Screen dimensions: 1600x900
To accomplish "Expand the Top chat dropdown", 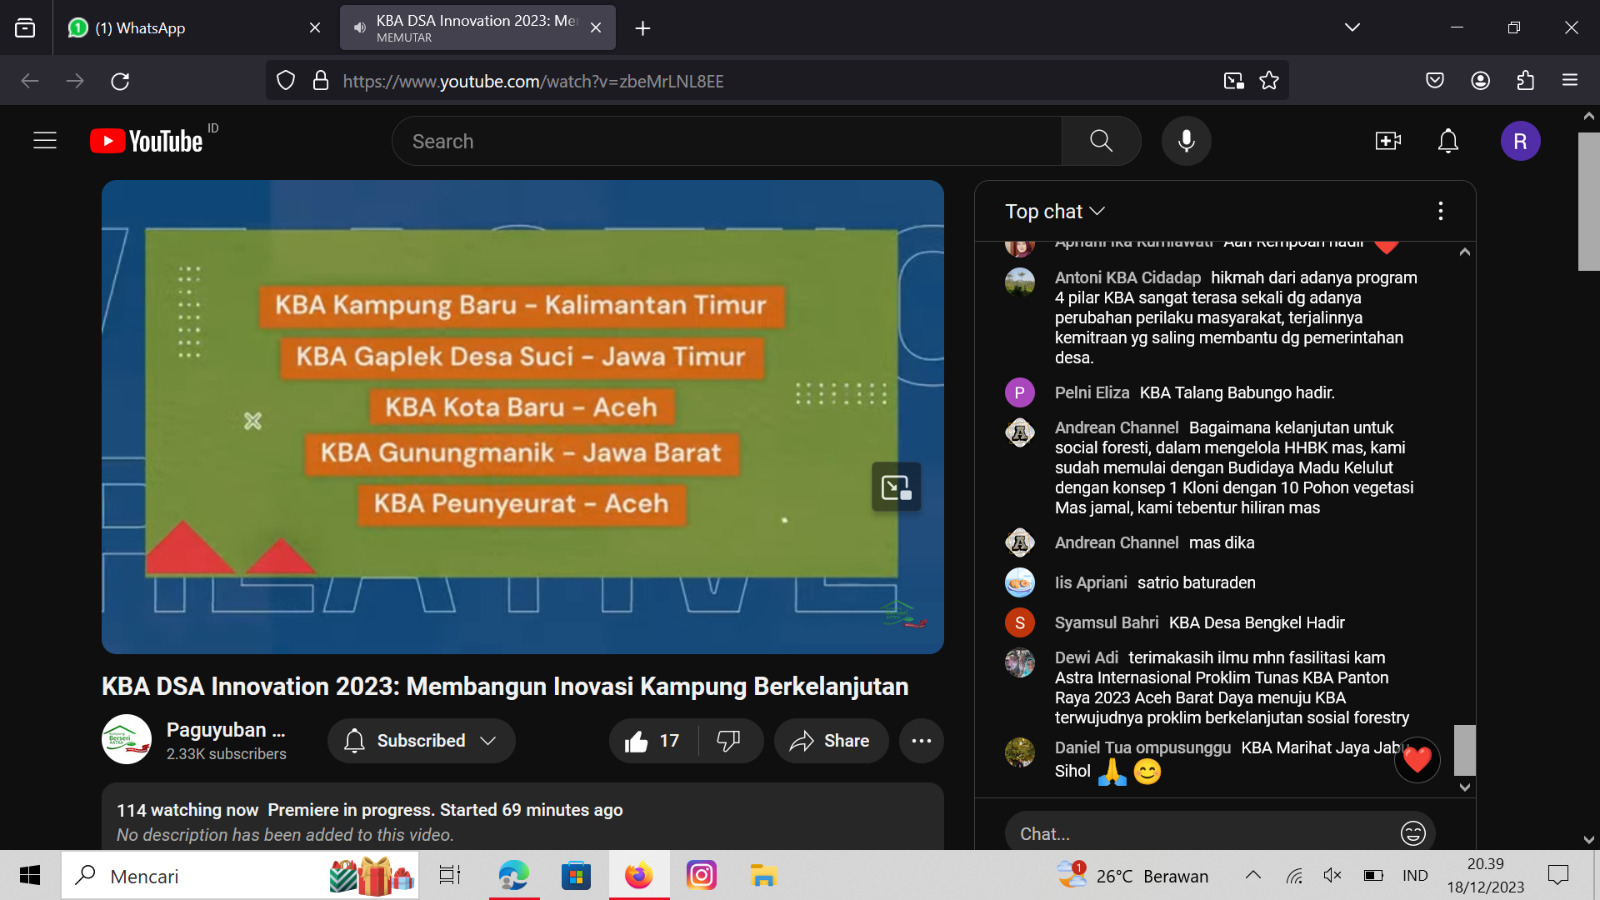I will (x=1055, y=211).
